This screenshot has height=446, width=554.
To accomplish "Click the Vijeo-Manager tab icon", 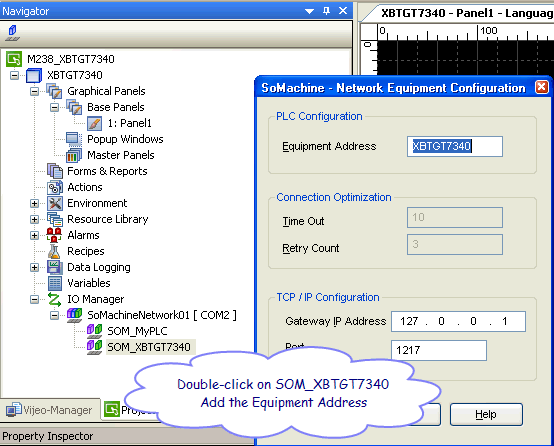I will pos(13,410).
